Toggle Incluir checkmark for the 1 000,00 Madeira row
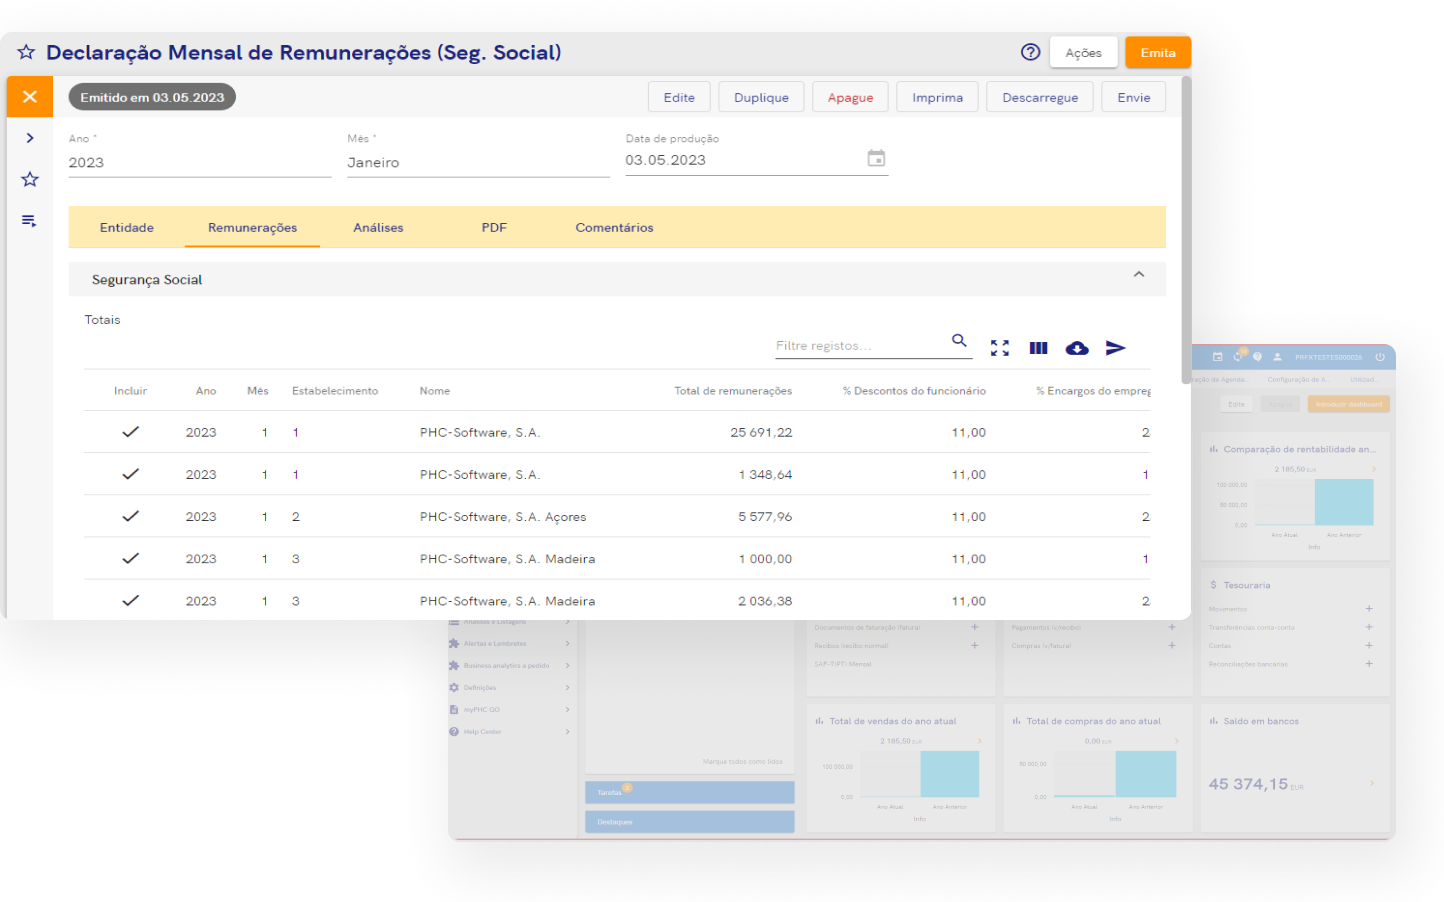Screen dimensions: 1444x902 (130, 558)
